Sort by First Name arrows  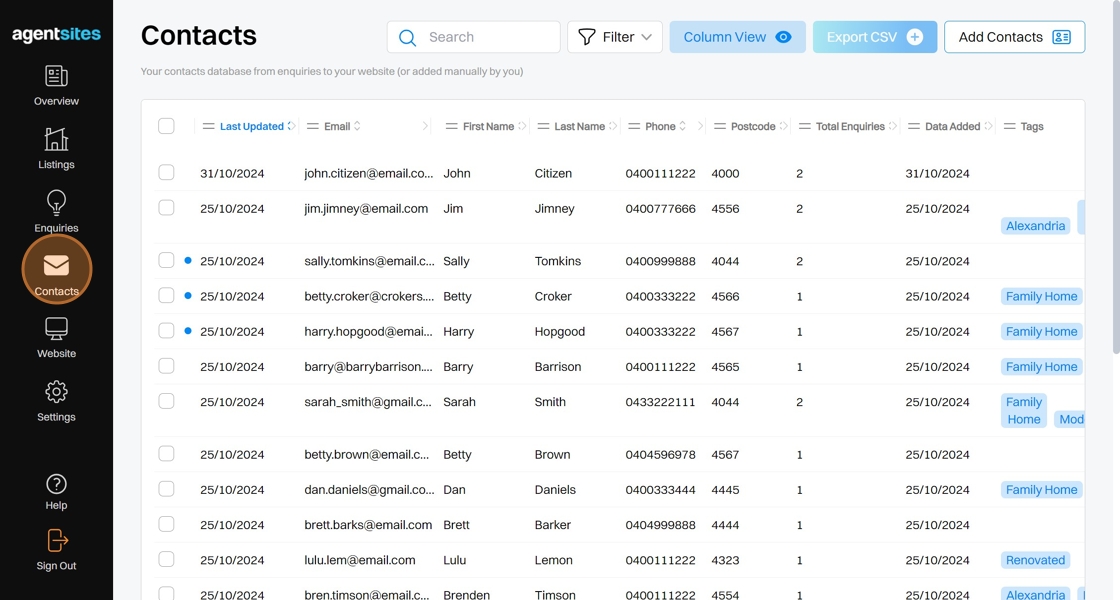522,126
